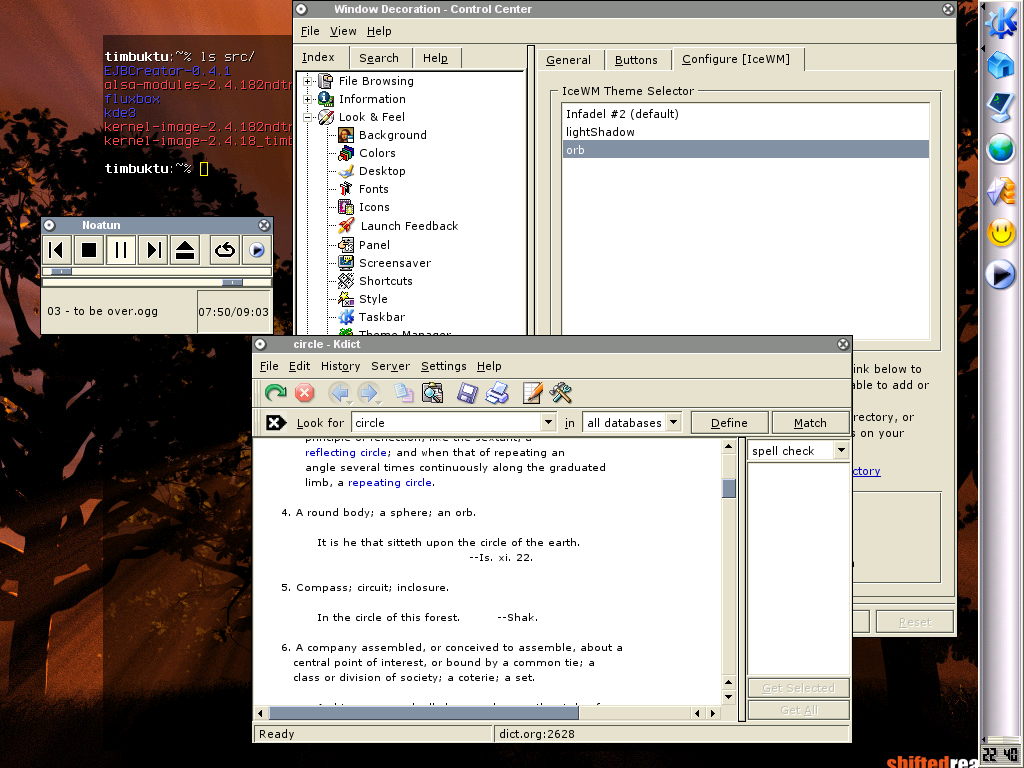Pause the song in Noatun

[x=121, y=250]
